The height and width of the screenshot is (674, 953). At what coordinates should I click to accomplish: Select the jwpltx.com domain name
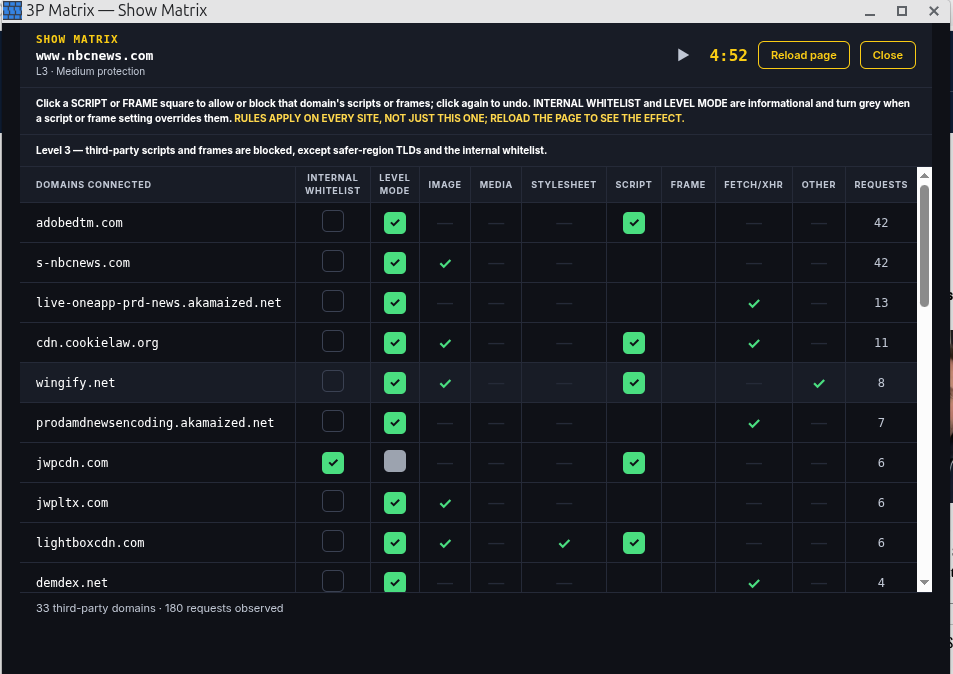[x=72, y=503]
